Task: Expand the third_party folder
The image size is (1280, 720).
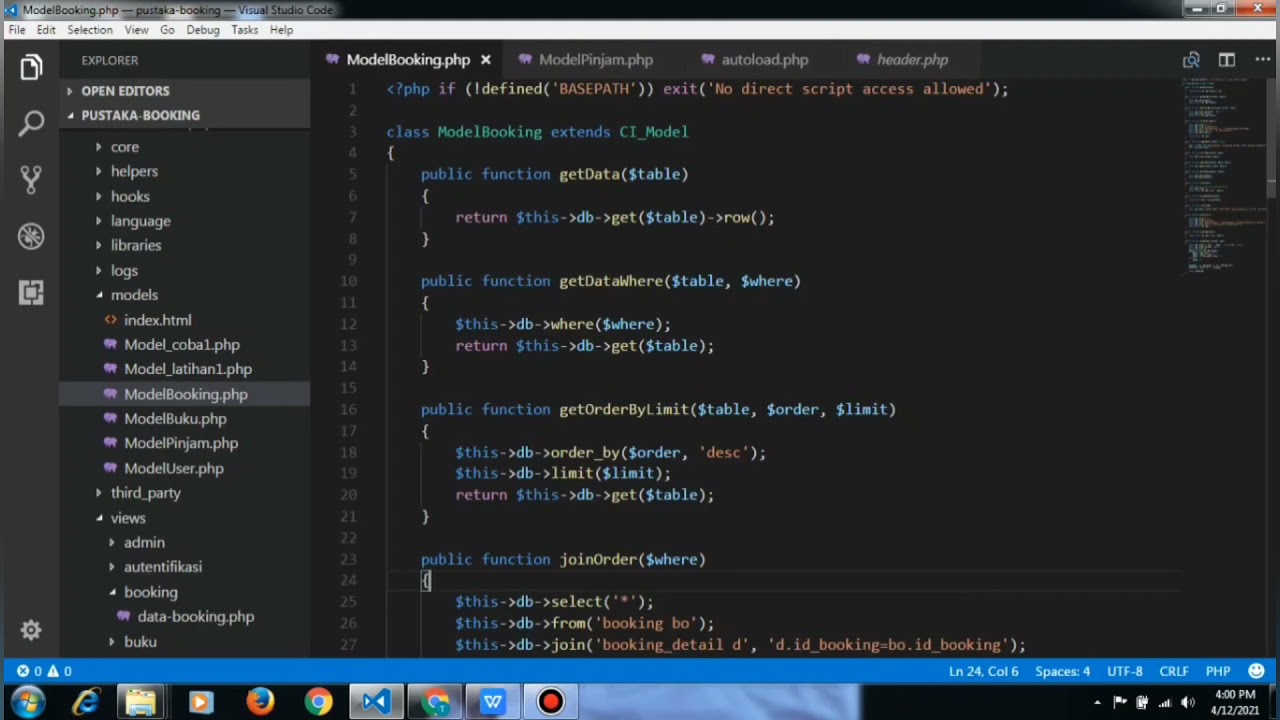Action: (x=145, y=493)
